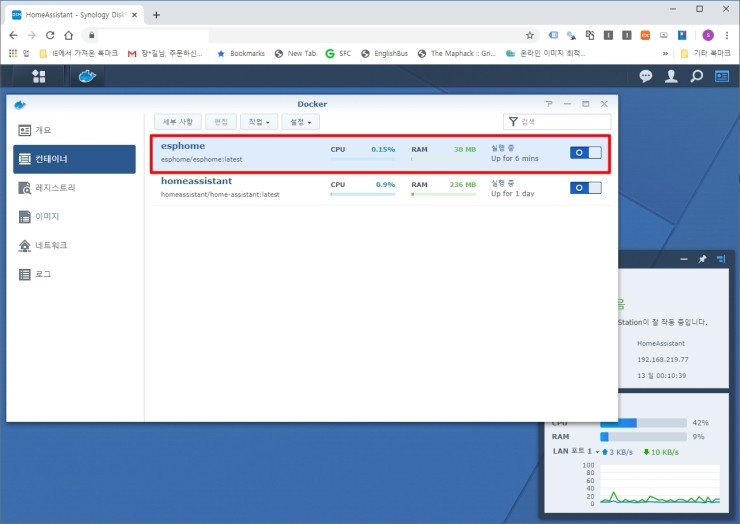Expand the LAN 포트 1 dropdown in widget
Viewport: 740px width, 524px height.
[597, 452]
